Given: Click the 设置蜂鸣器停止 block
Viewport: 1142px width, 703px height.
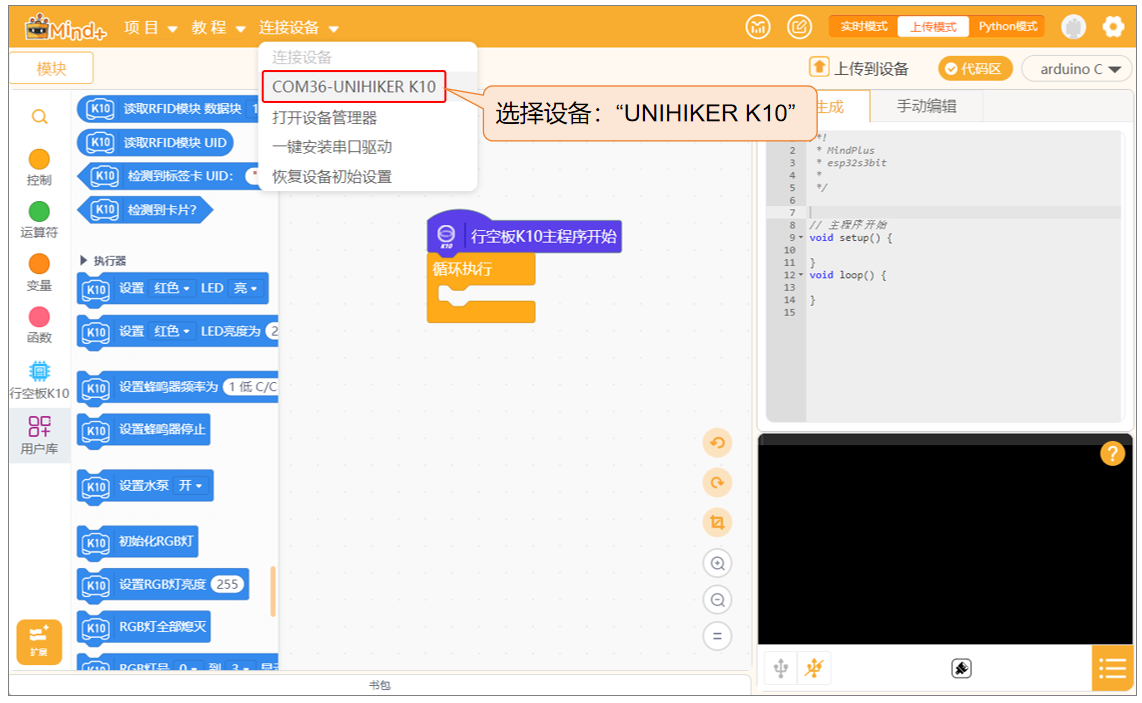Looking at the screenshot, I should (144, 429).
